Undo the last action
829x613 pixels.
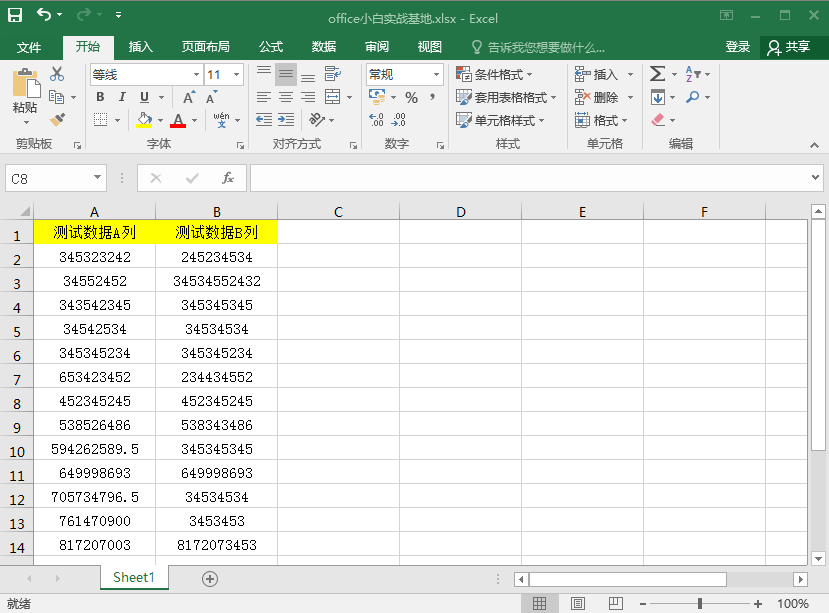[44, 15]
